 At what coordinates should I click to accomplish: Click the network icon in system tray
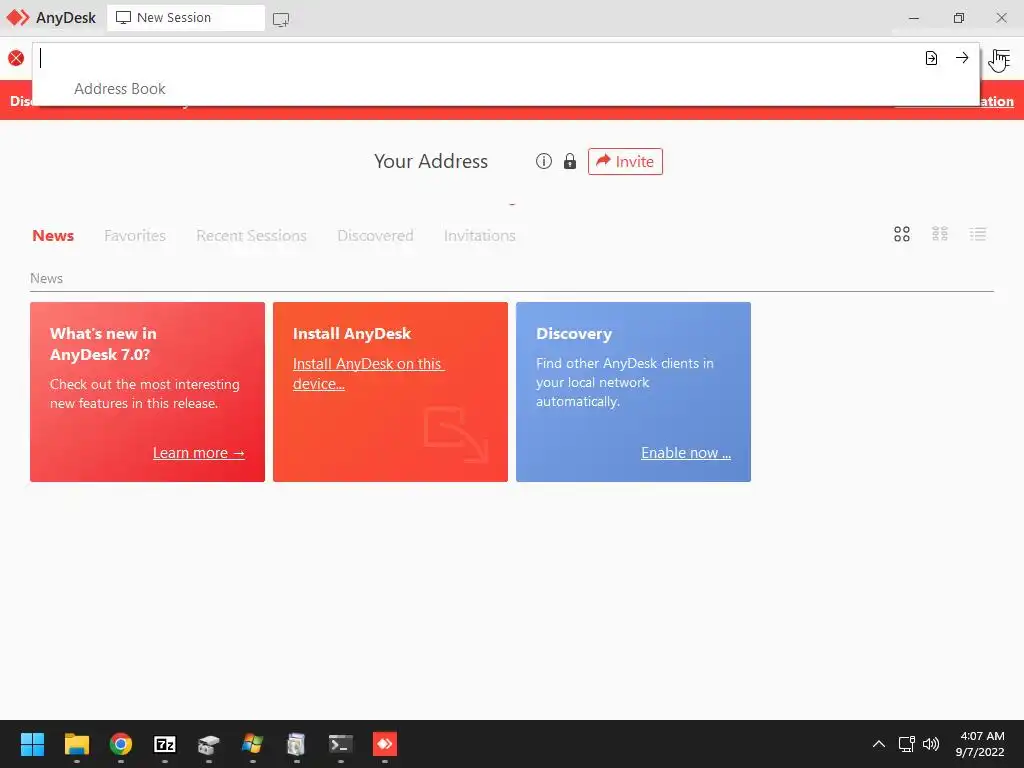pyautogui.click(x=906, y=744)
